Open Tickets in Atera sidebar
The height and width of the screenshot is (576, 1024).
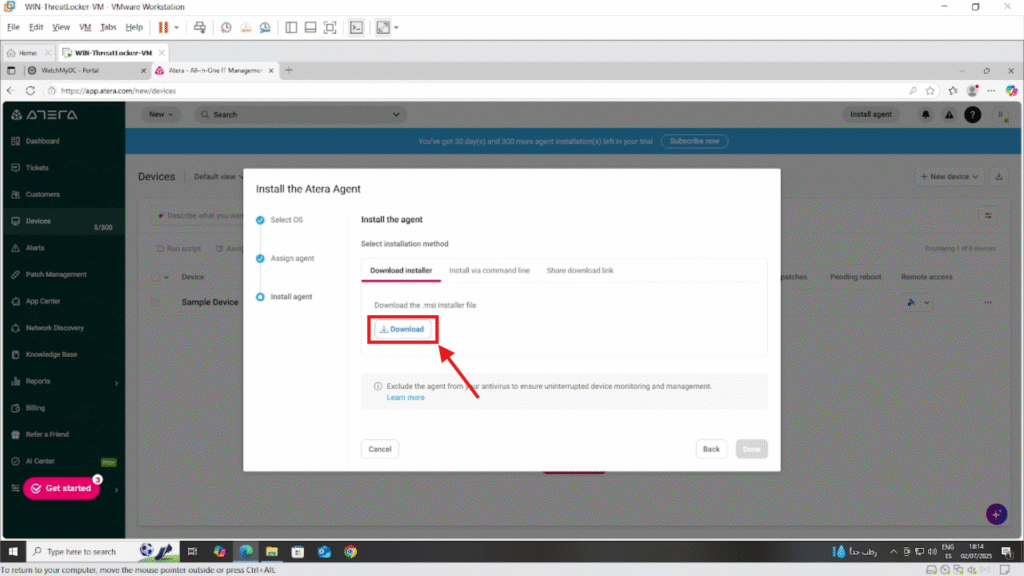point(37,168)
